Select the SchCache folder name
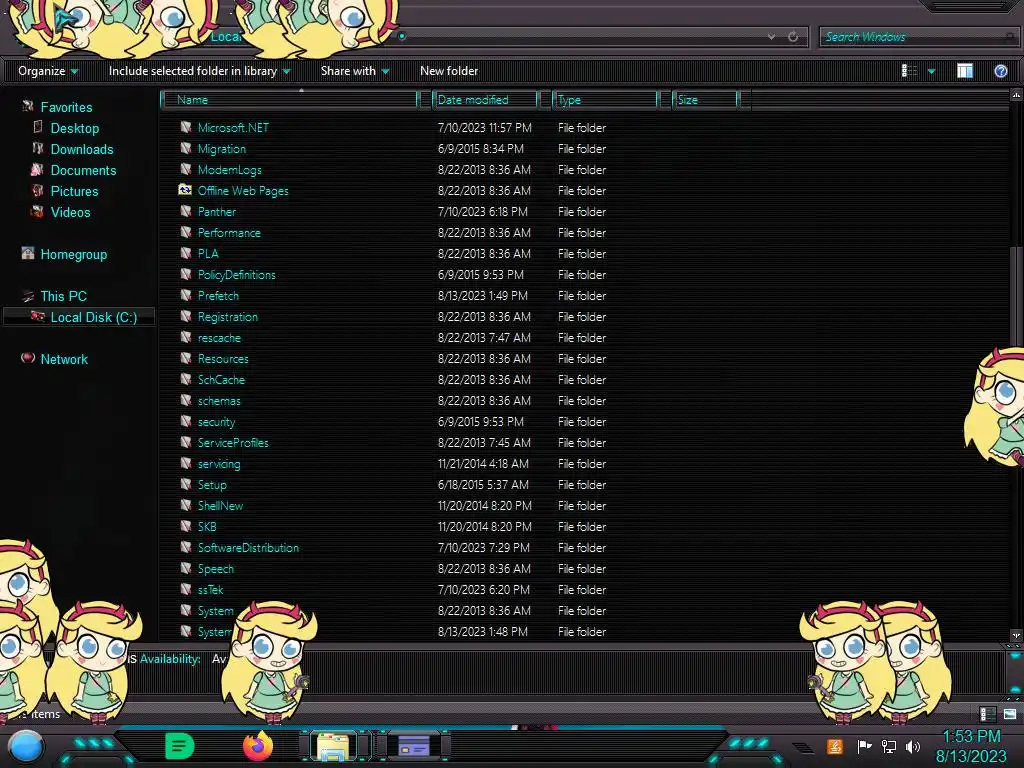 221,379
